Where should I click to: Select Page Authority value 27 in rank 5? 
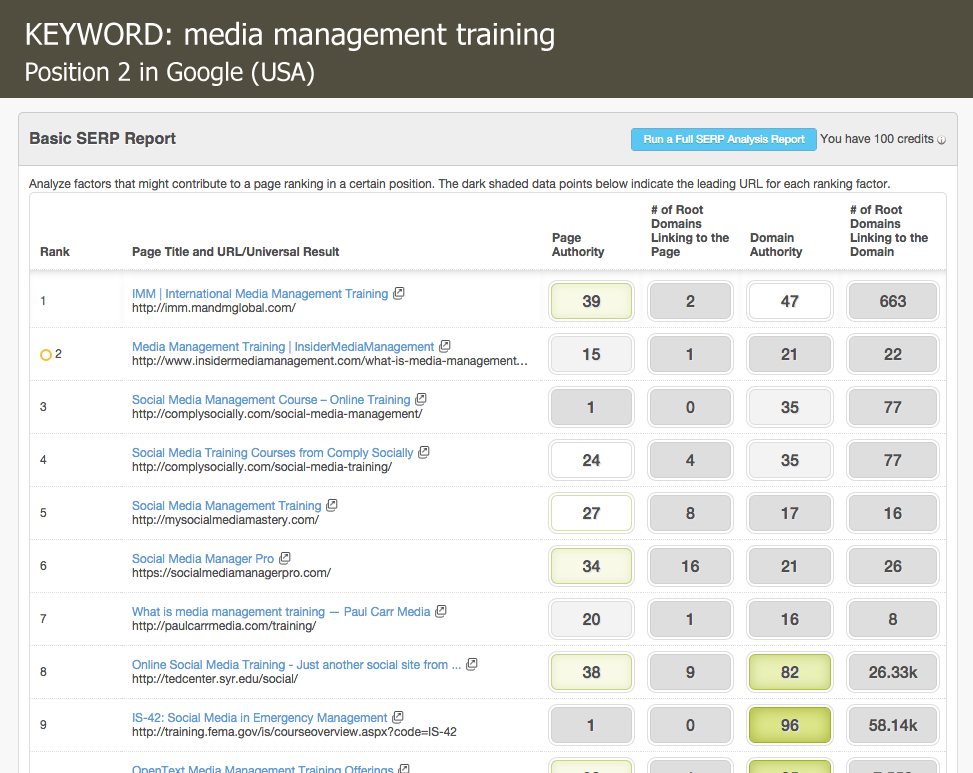coord(591,513)
